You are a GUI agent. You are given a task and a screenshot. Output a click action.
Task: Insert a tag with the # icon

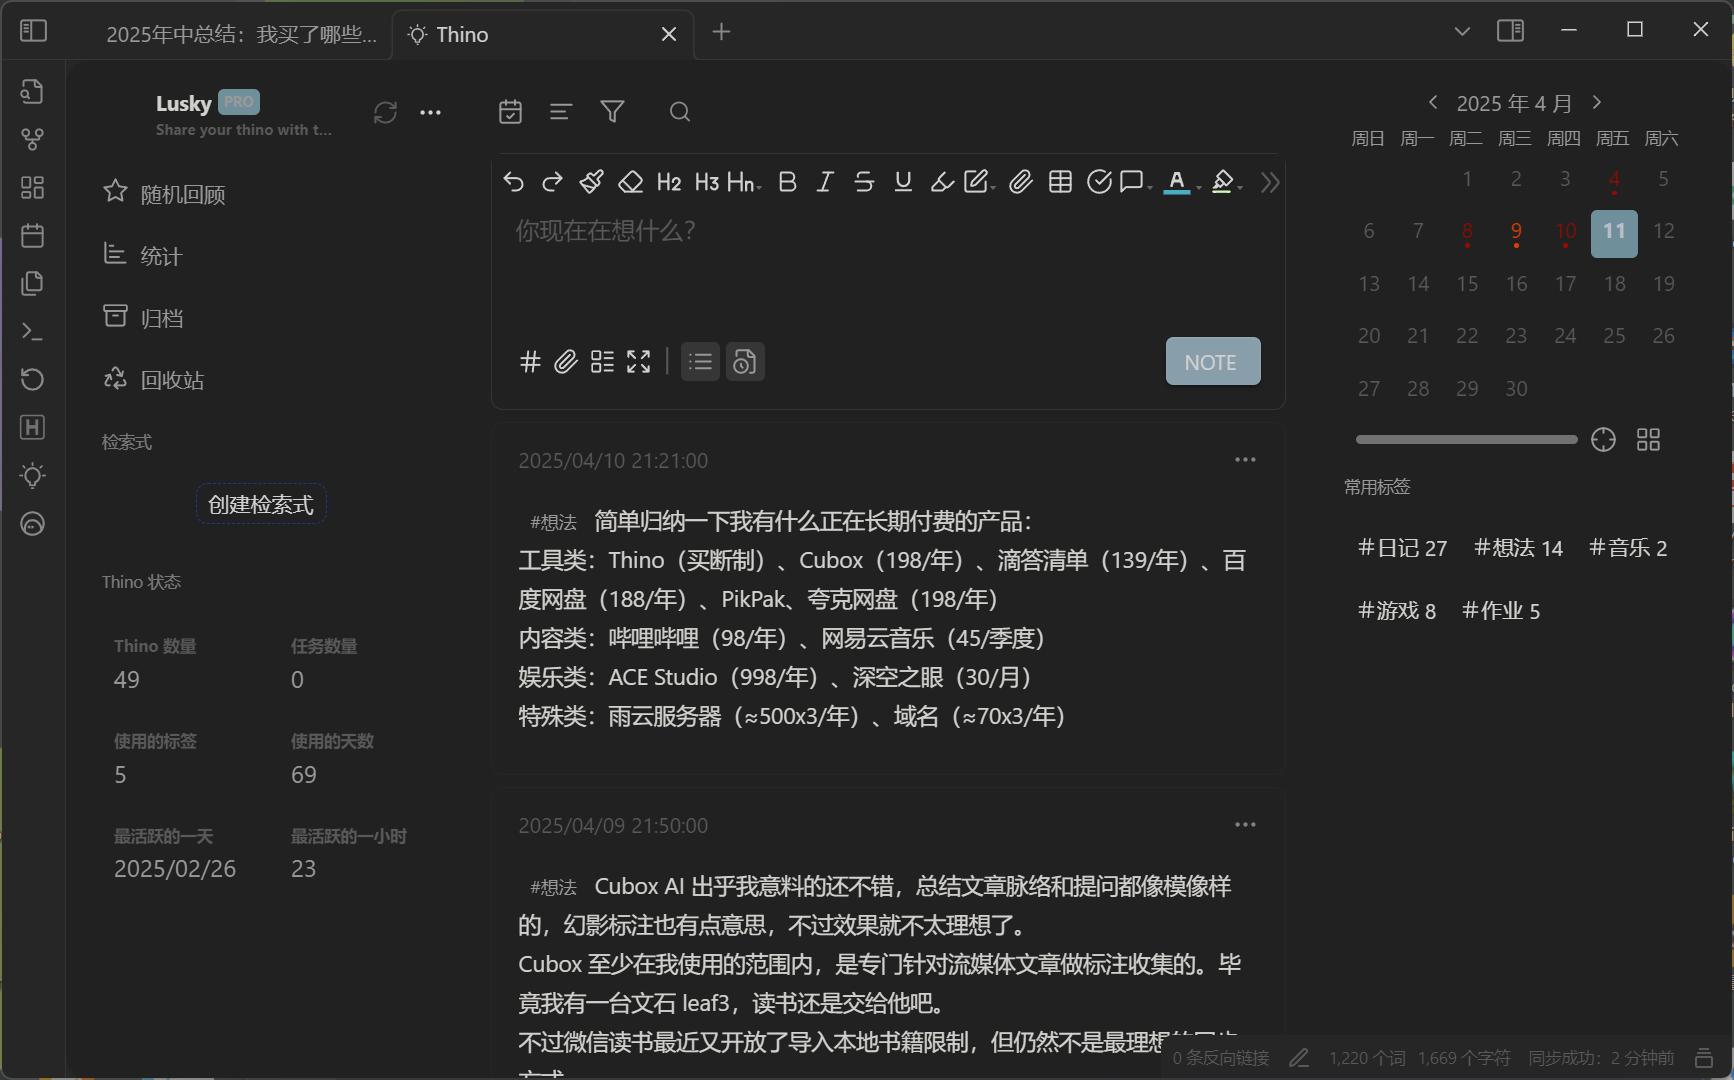point(530,362)
